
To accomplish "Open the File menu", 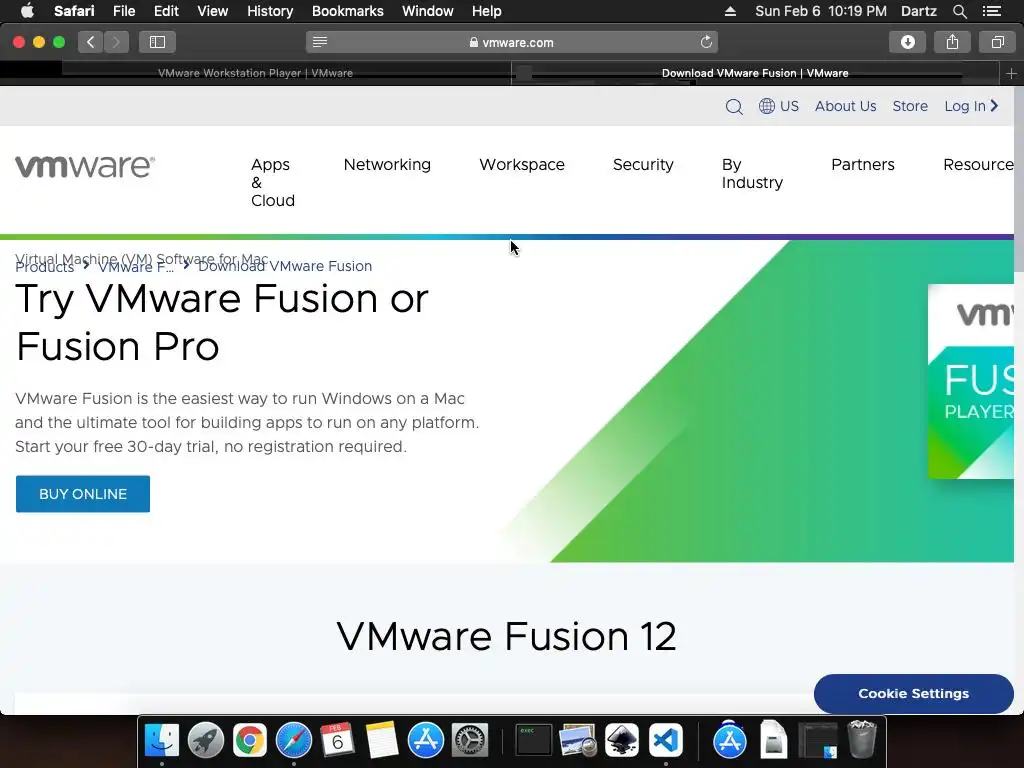I will click(123, 11).
